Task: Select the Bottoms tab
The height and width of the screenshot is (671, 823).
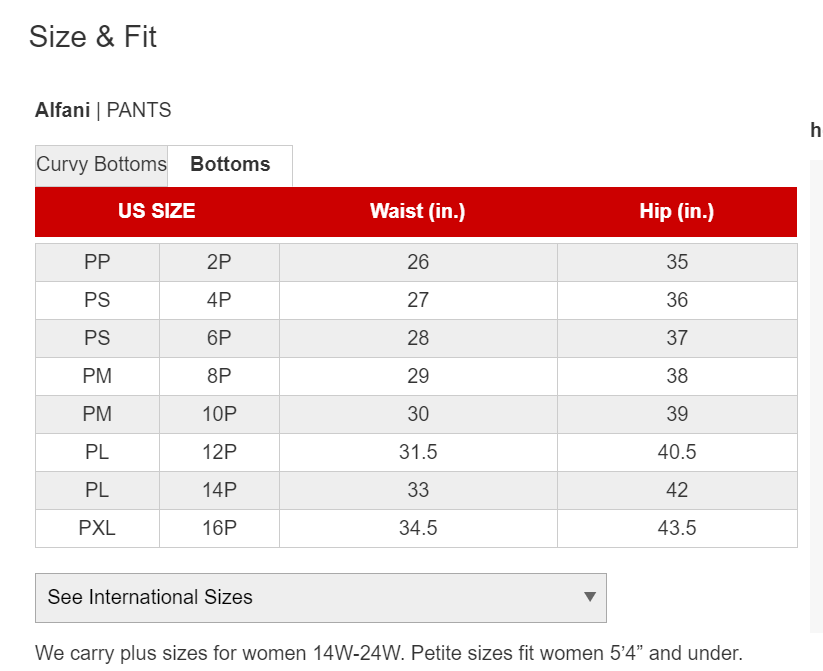Action: pos(230,165)
